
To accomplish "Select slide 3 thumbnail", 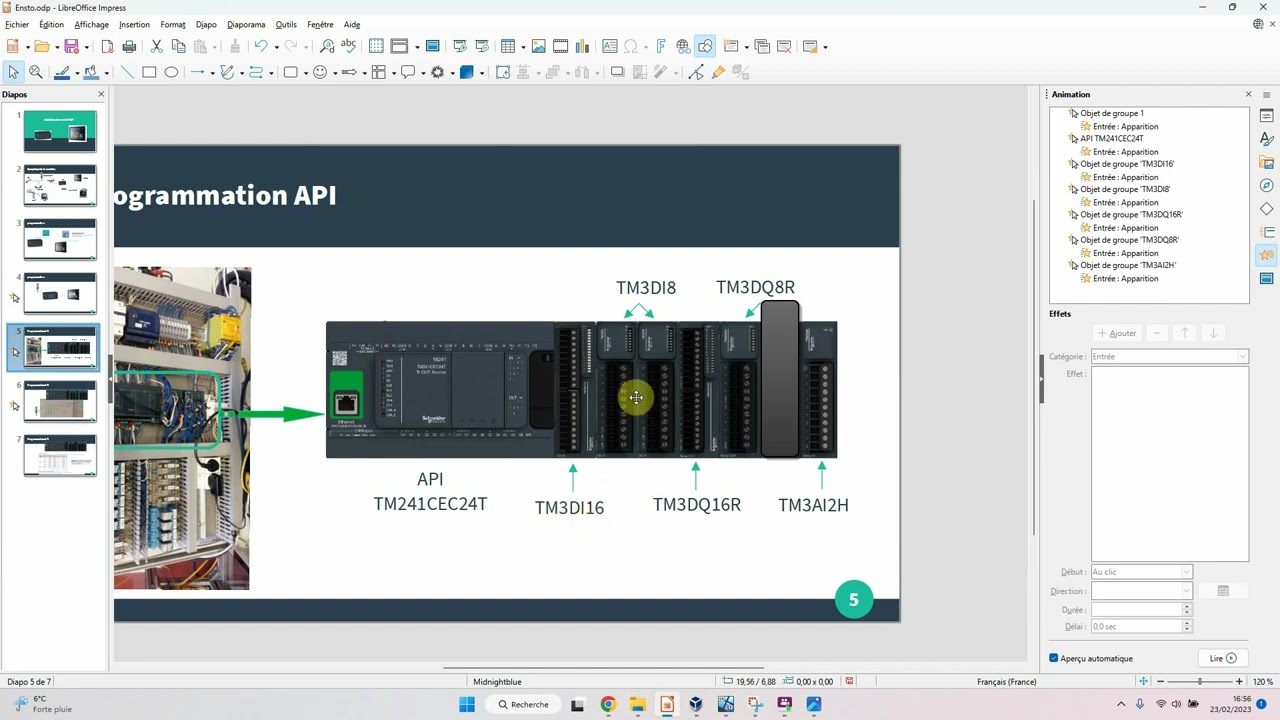I will (60, 240).
